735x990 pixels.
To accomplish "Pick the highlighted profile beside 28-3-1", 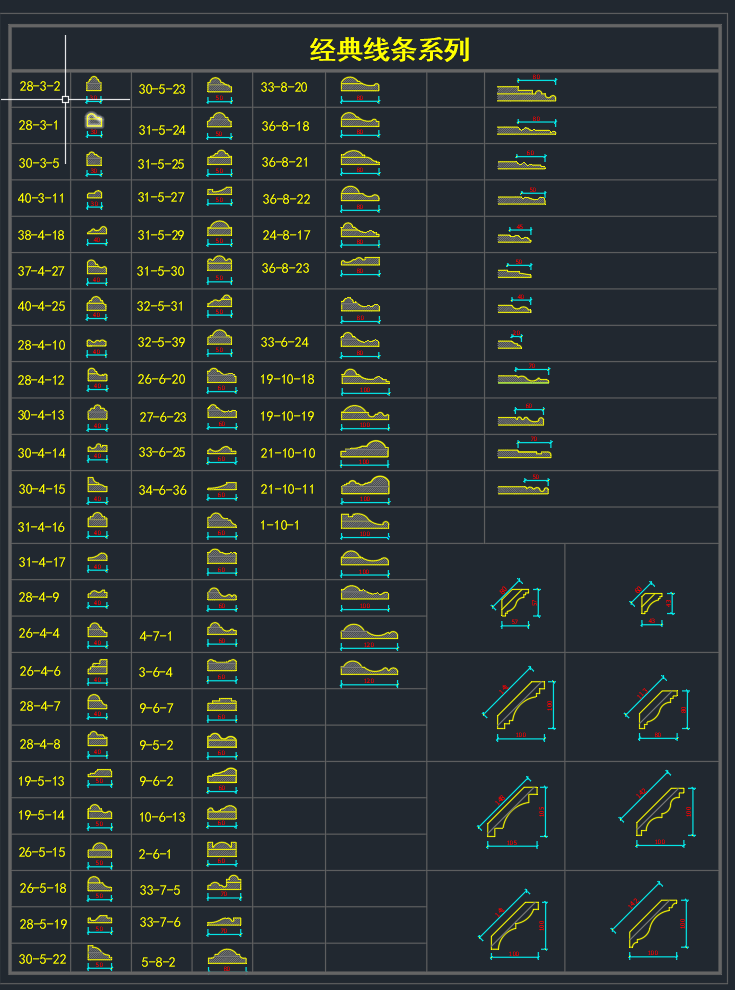I will click(x=95, y=121).
